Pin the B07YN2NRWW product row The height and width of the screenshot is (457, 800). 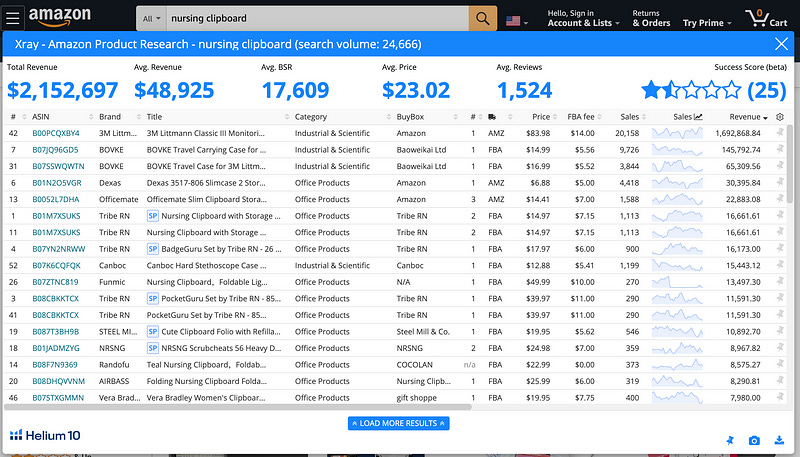tap(780, 248)
